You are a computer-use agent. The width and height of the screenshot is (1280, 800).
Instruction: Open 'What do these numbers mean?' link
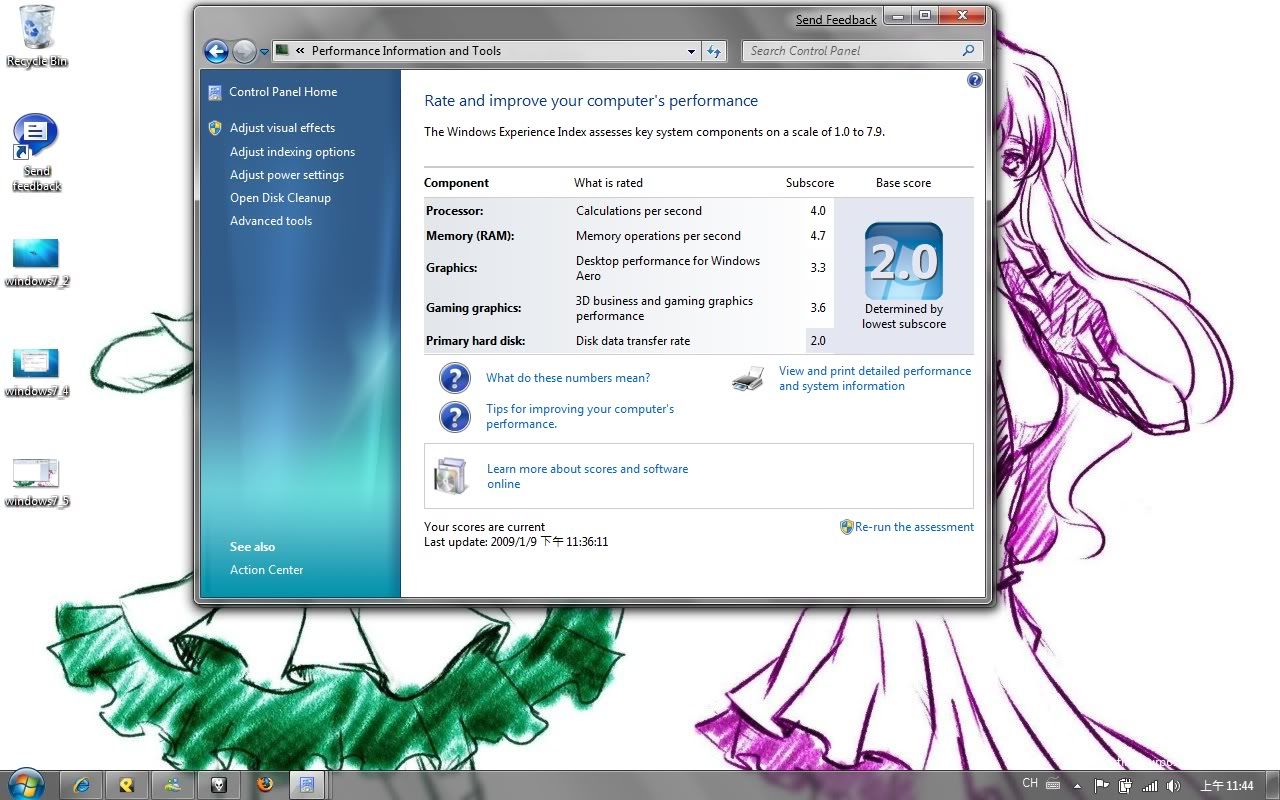[567, 378]
